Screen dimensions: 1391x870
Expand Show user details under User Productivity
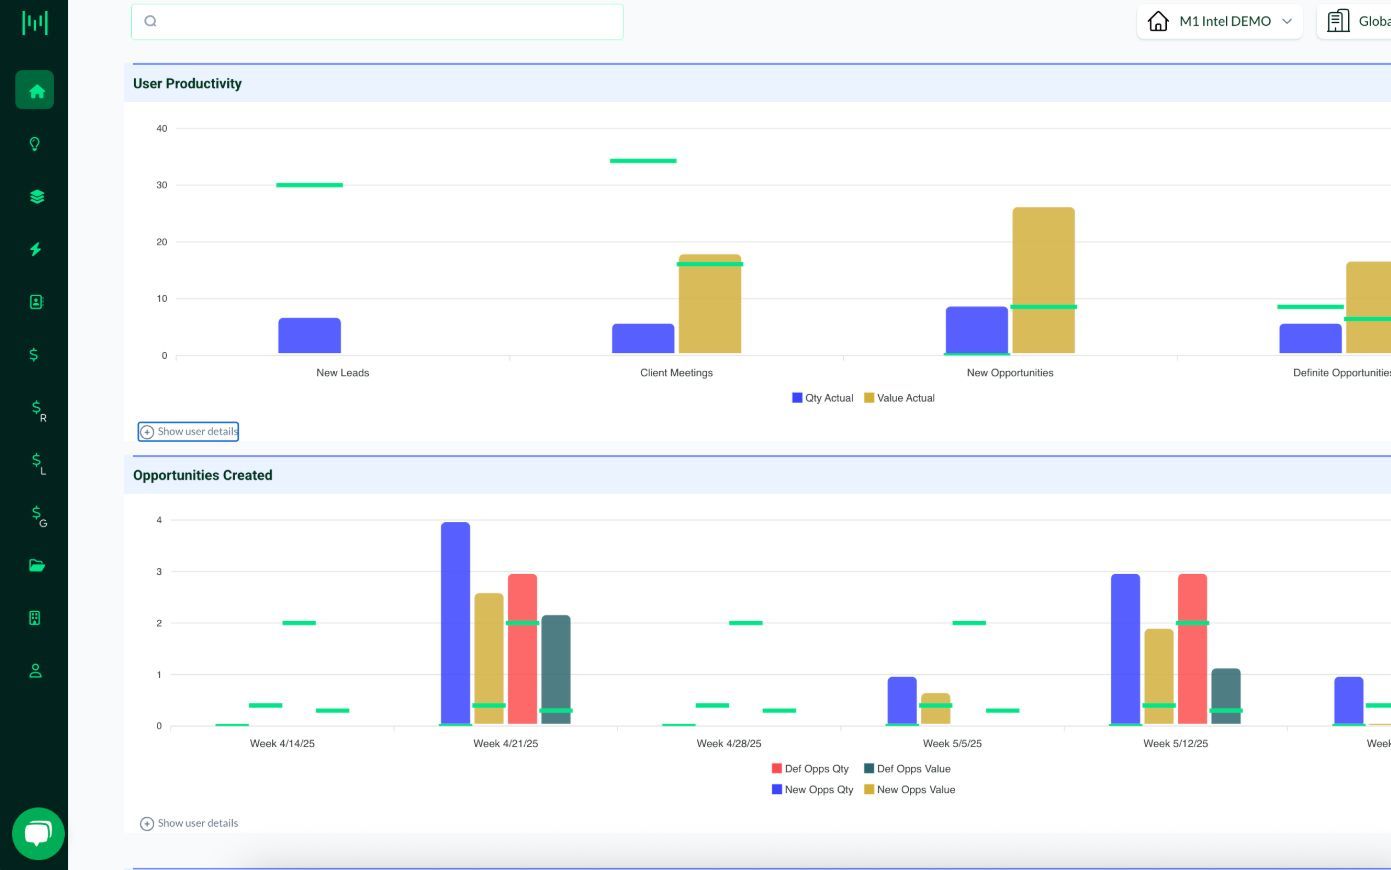click(x=188, y=432)
